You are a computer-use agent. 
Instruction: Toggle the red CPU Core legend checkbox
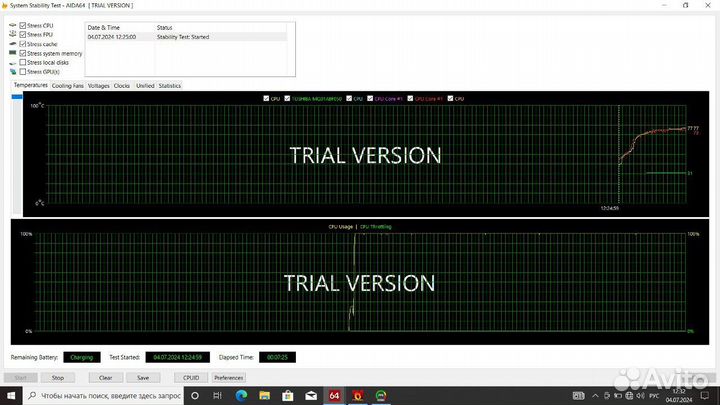[x=410, y=98]
